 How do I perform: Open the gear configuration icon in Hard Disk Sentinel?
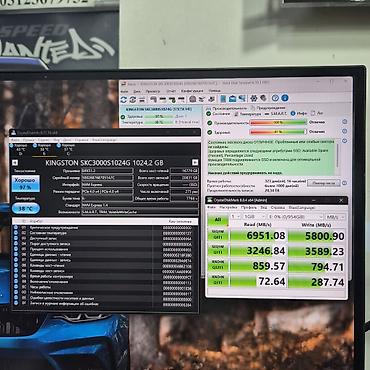click(254, 98)
